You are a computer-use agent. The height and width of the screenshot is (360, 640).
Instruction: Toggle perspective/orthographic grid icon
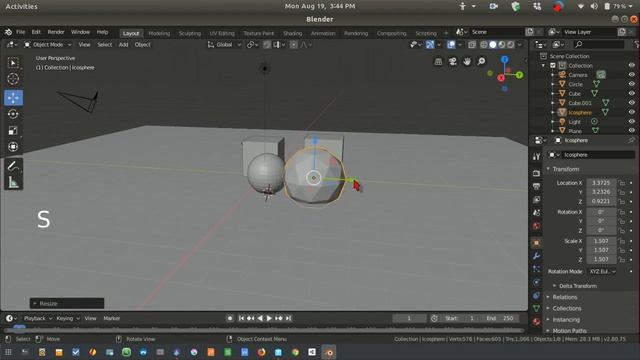[x=438, y=62]
